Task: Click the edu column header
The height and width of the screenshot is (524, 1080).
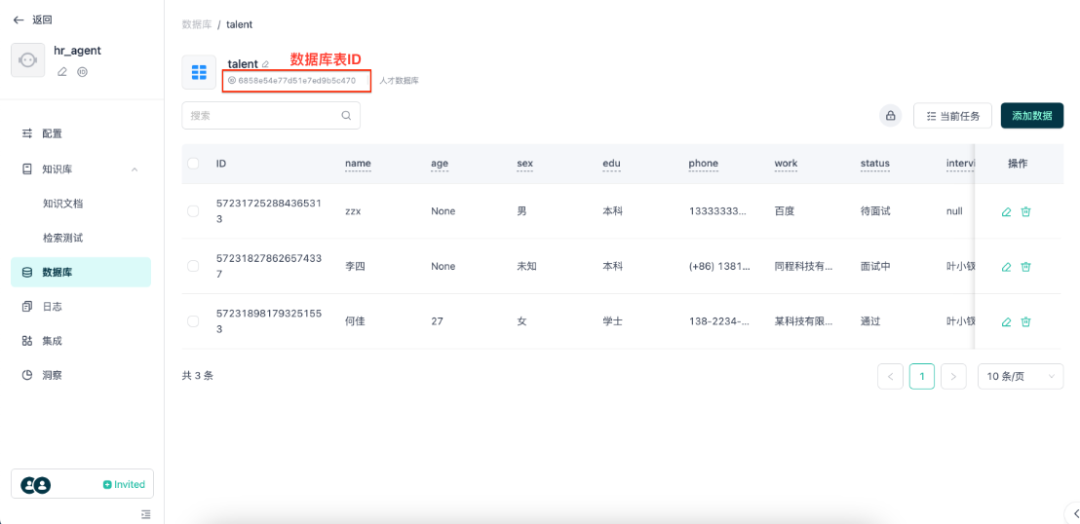Action: [x=612, y=164]
